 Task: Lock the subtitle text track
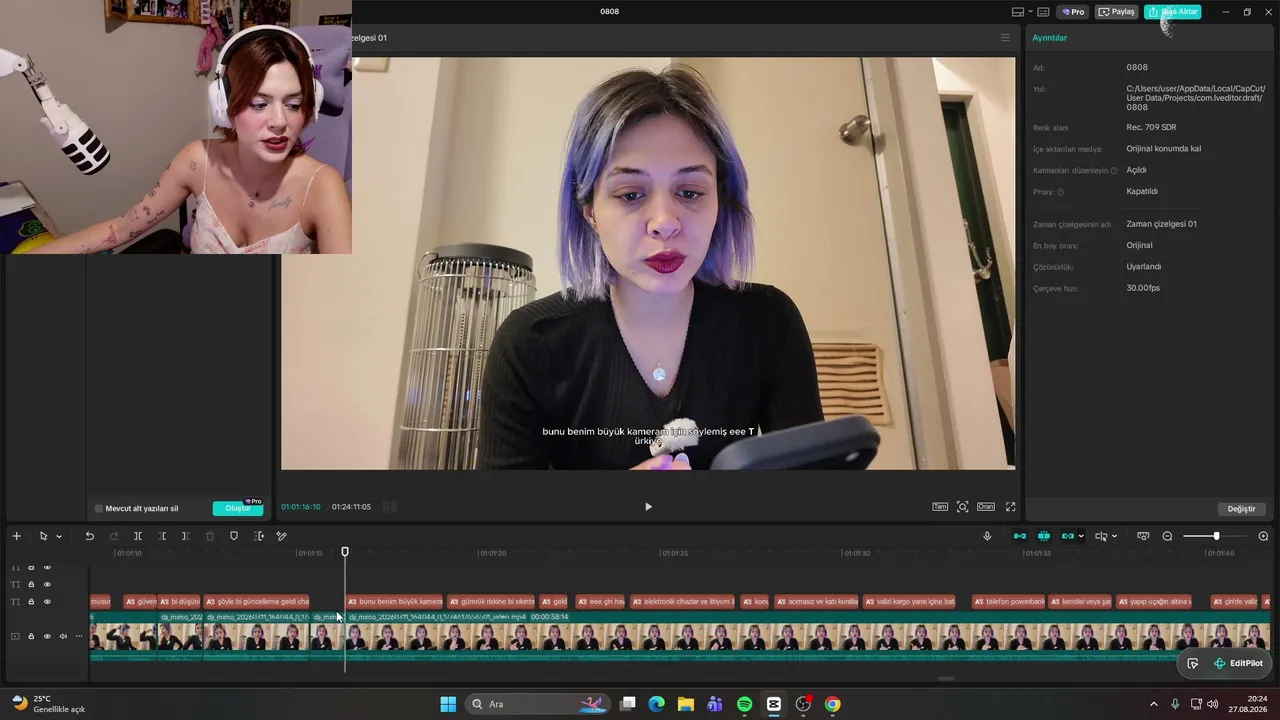coord(31,602)
